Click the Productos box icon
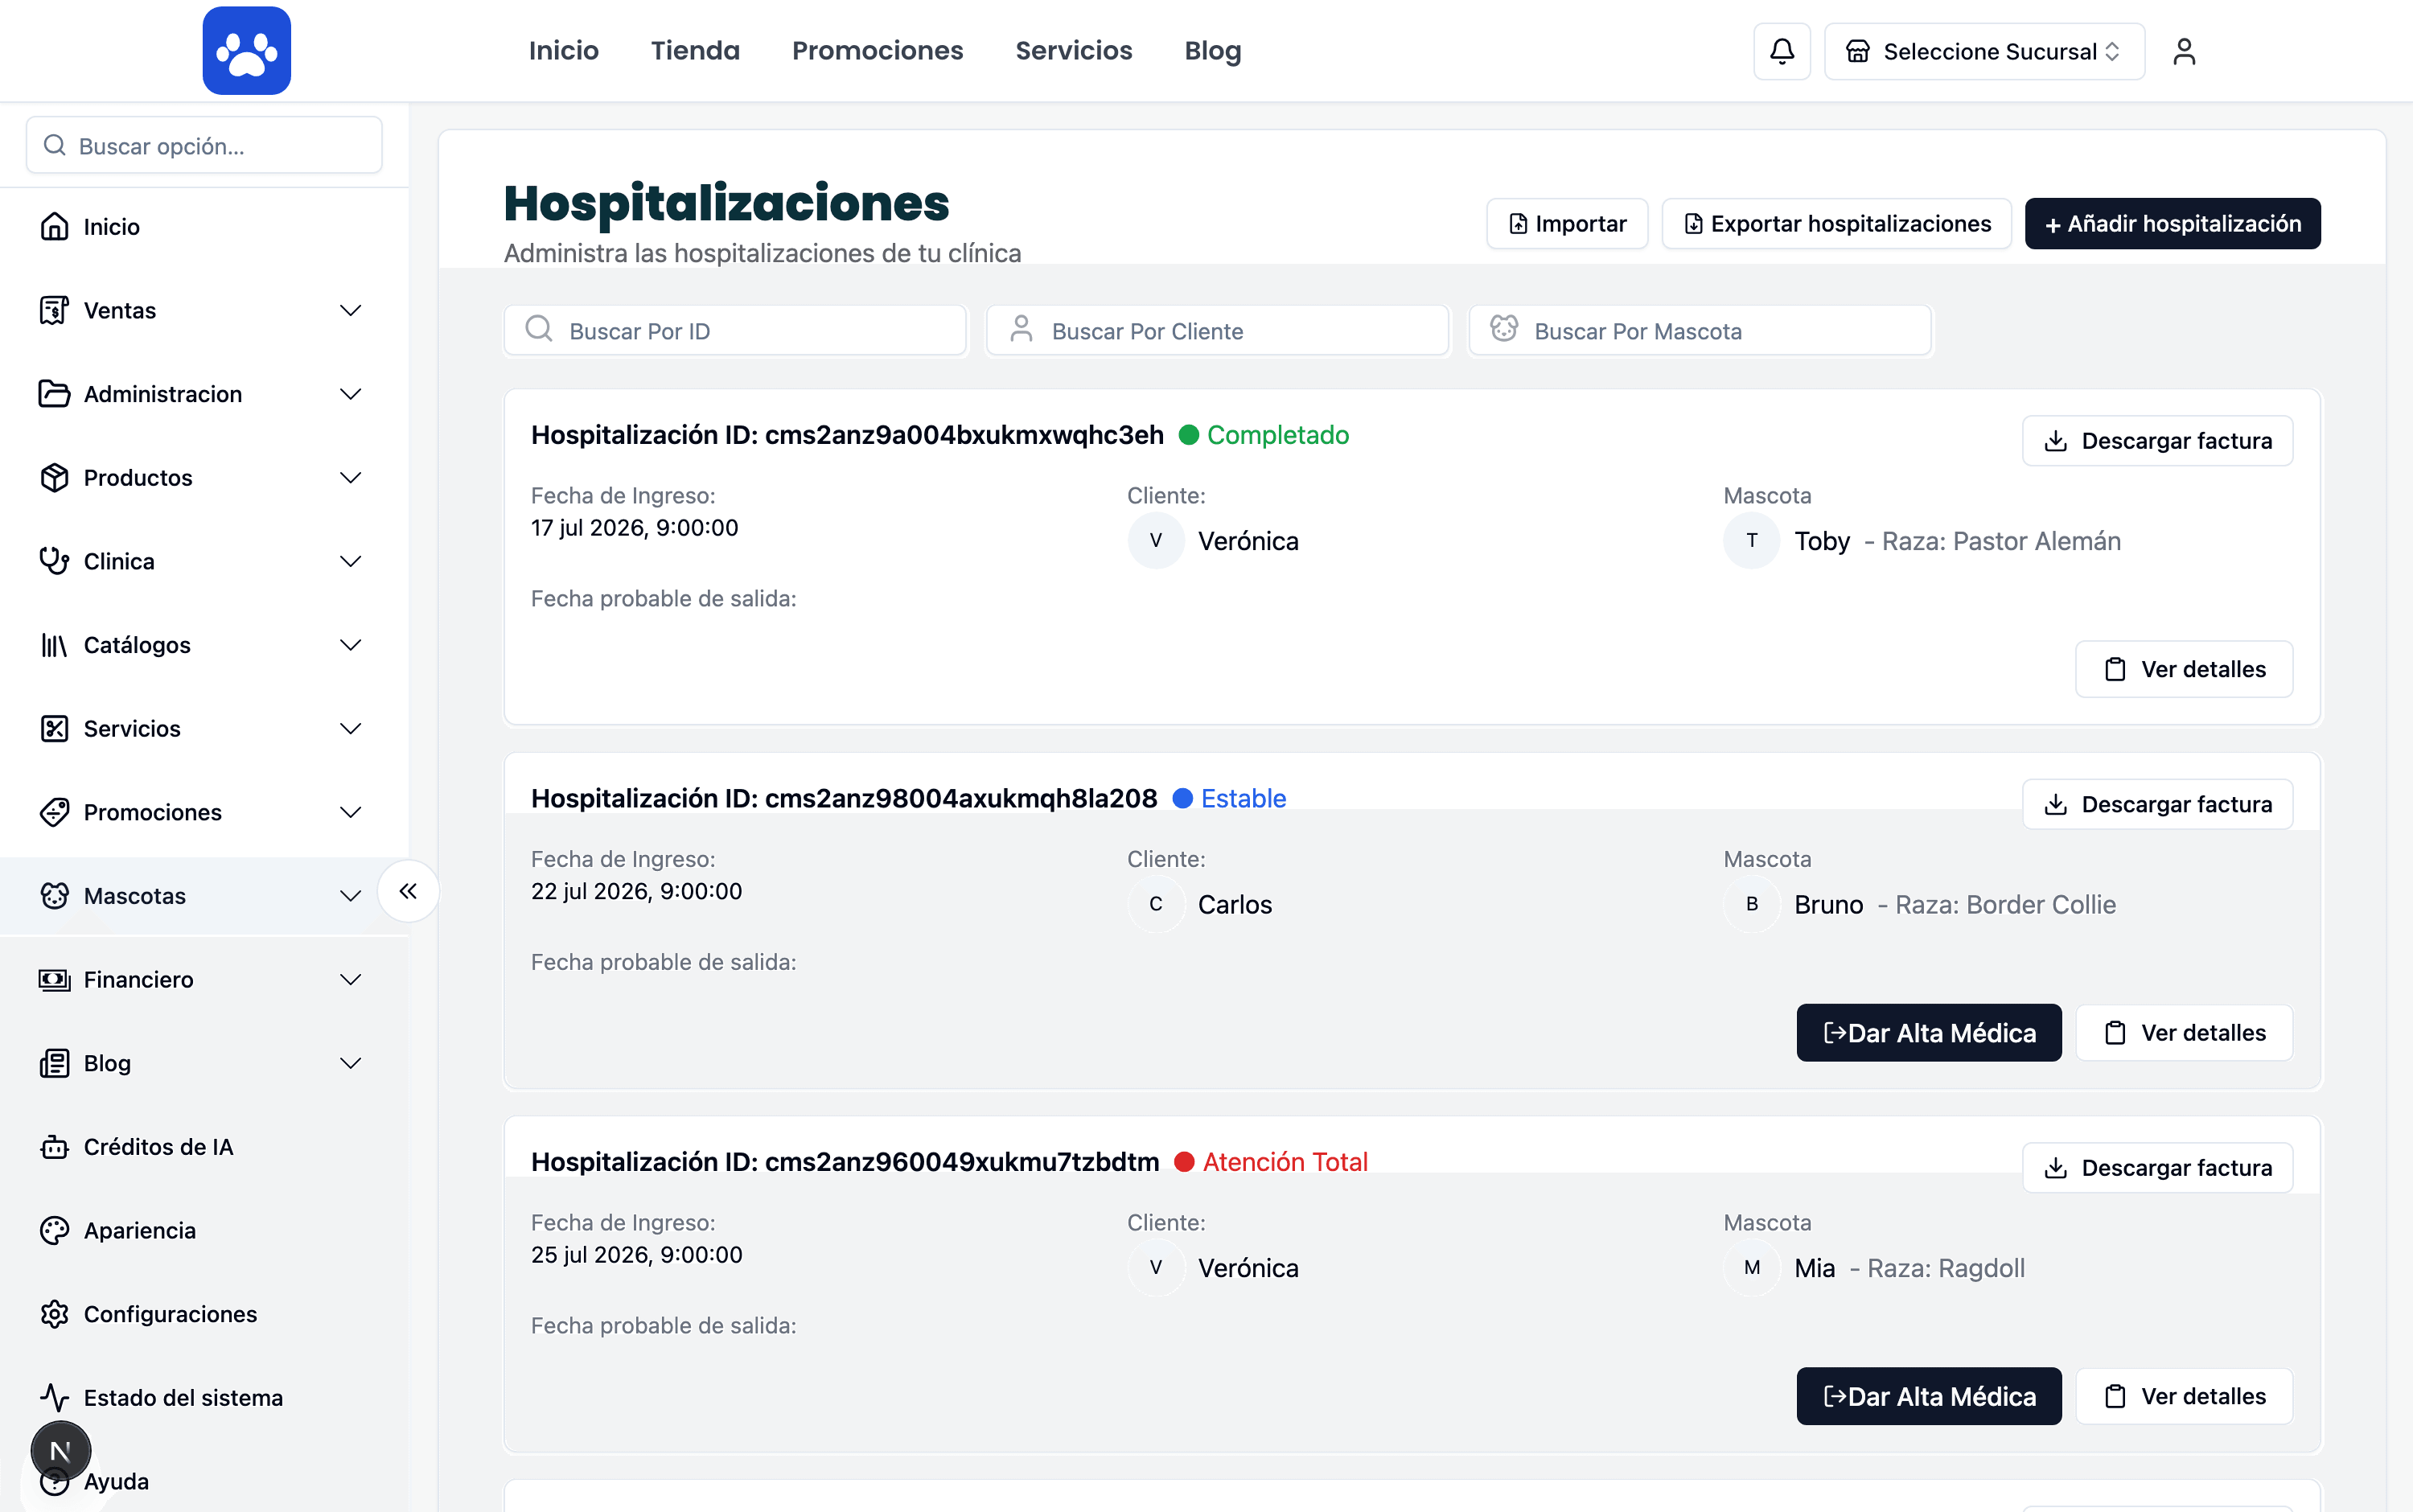Image resolution: width=2413 pixels, height=1512 pixels. click(x=55, y=478)
